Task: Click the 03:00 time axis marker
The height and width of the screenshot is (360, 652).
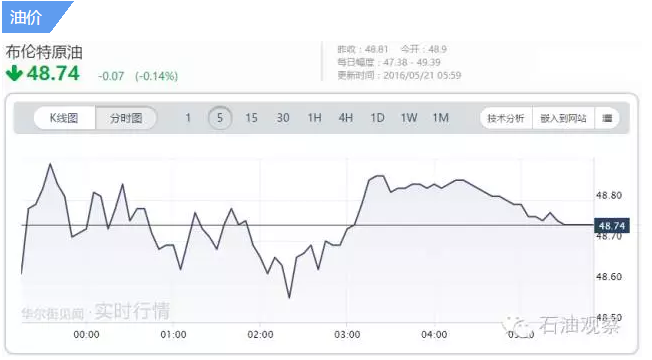Action: [347, 335]
